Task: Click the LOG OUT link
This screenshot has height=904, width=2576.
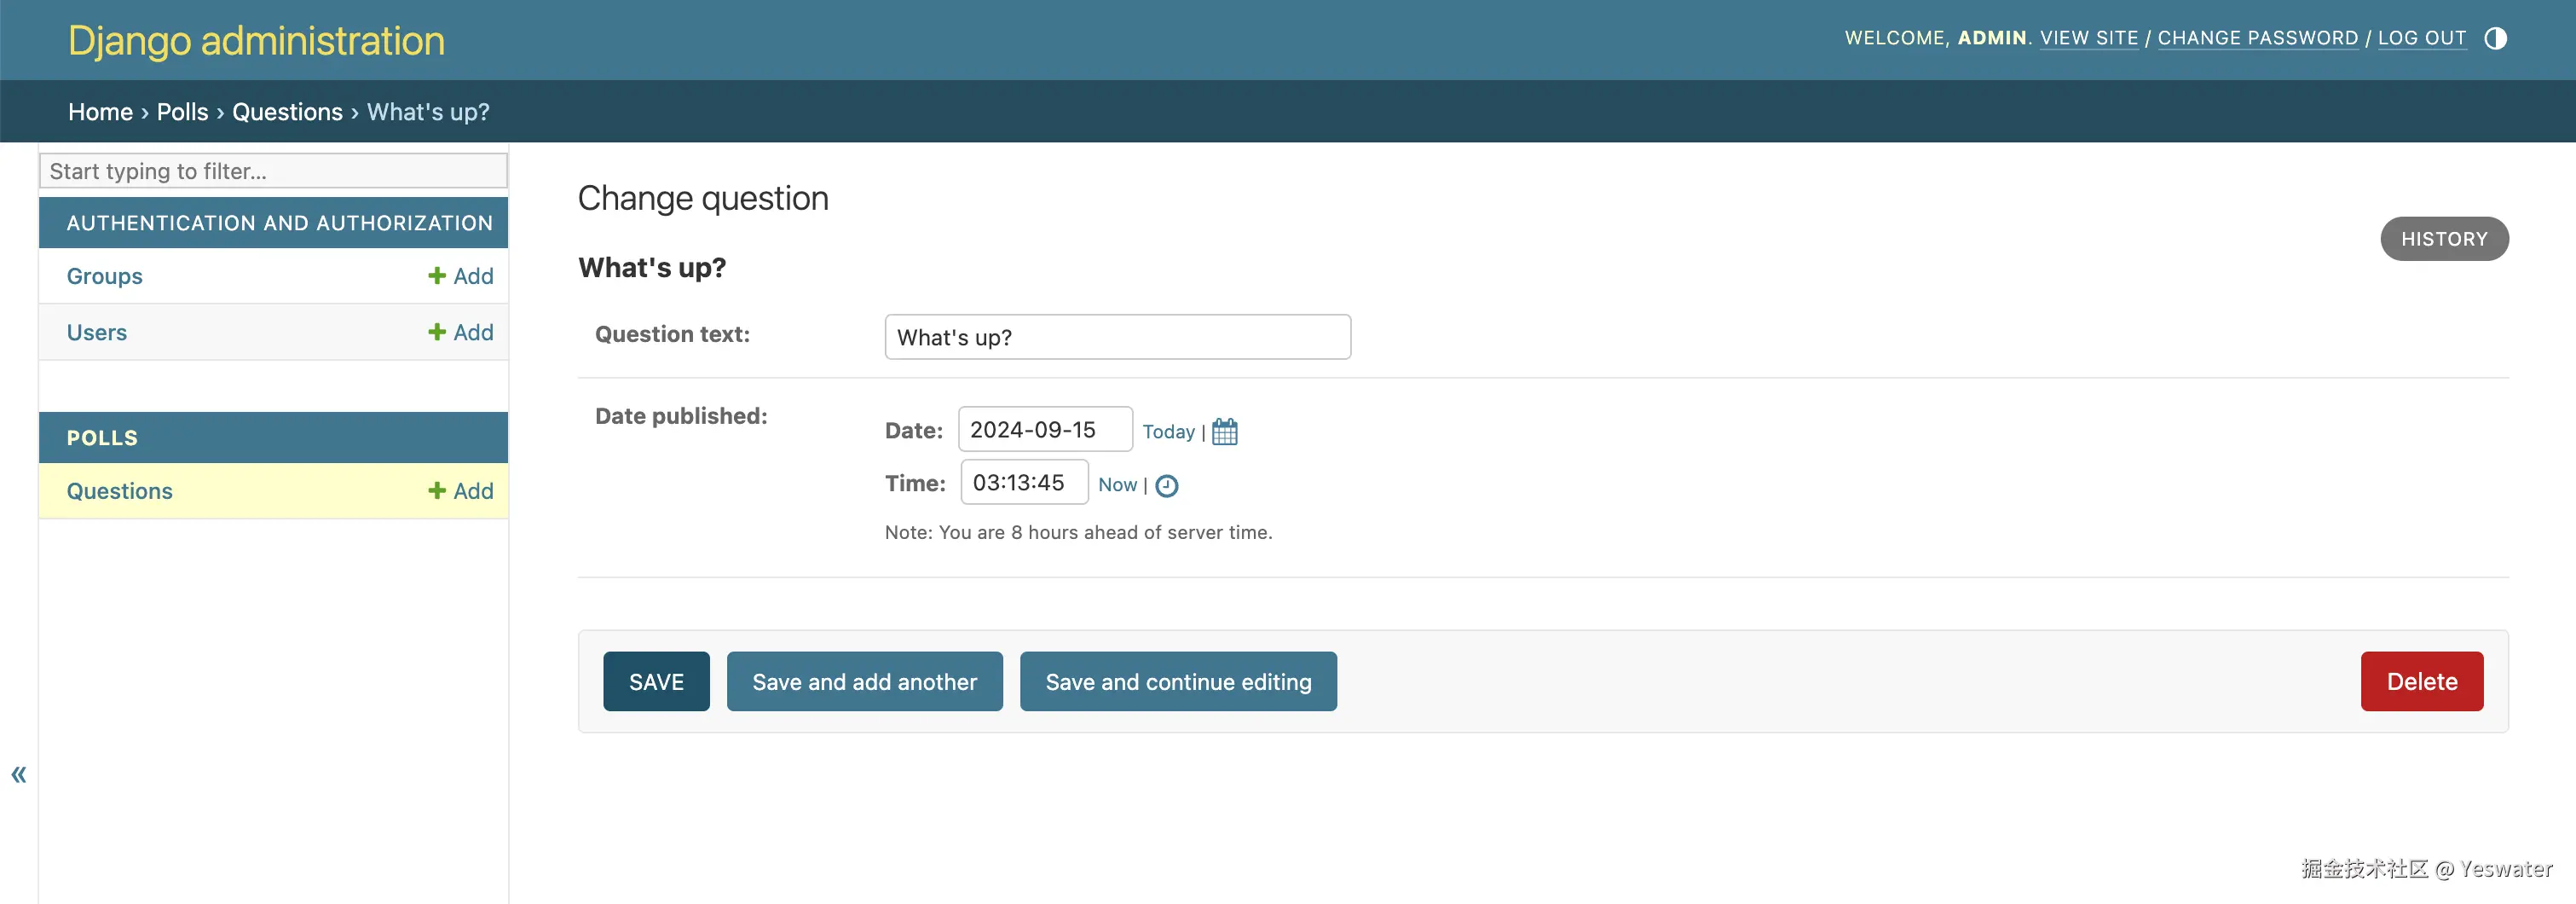Action: coord(2421,38)
